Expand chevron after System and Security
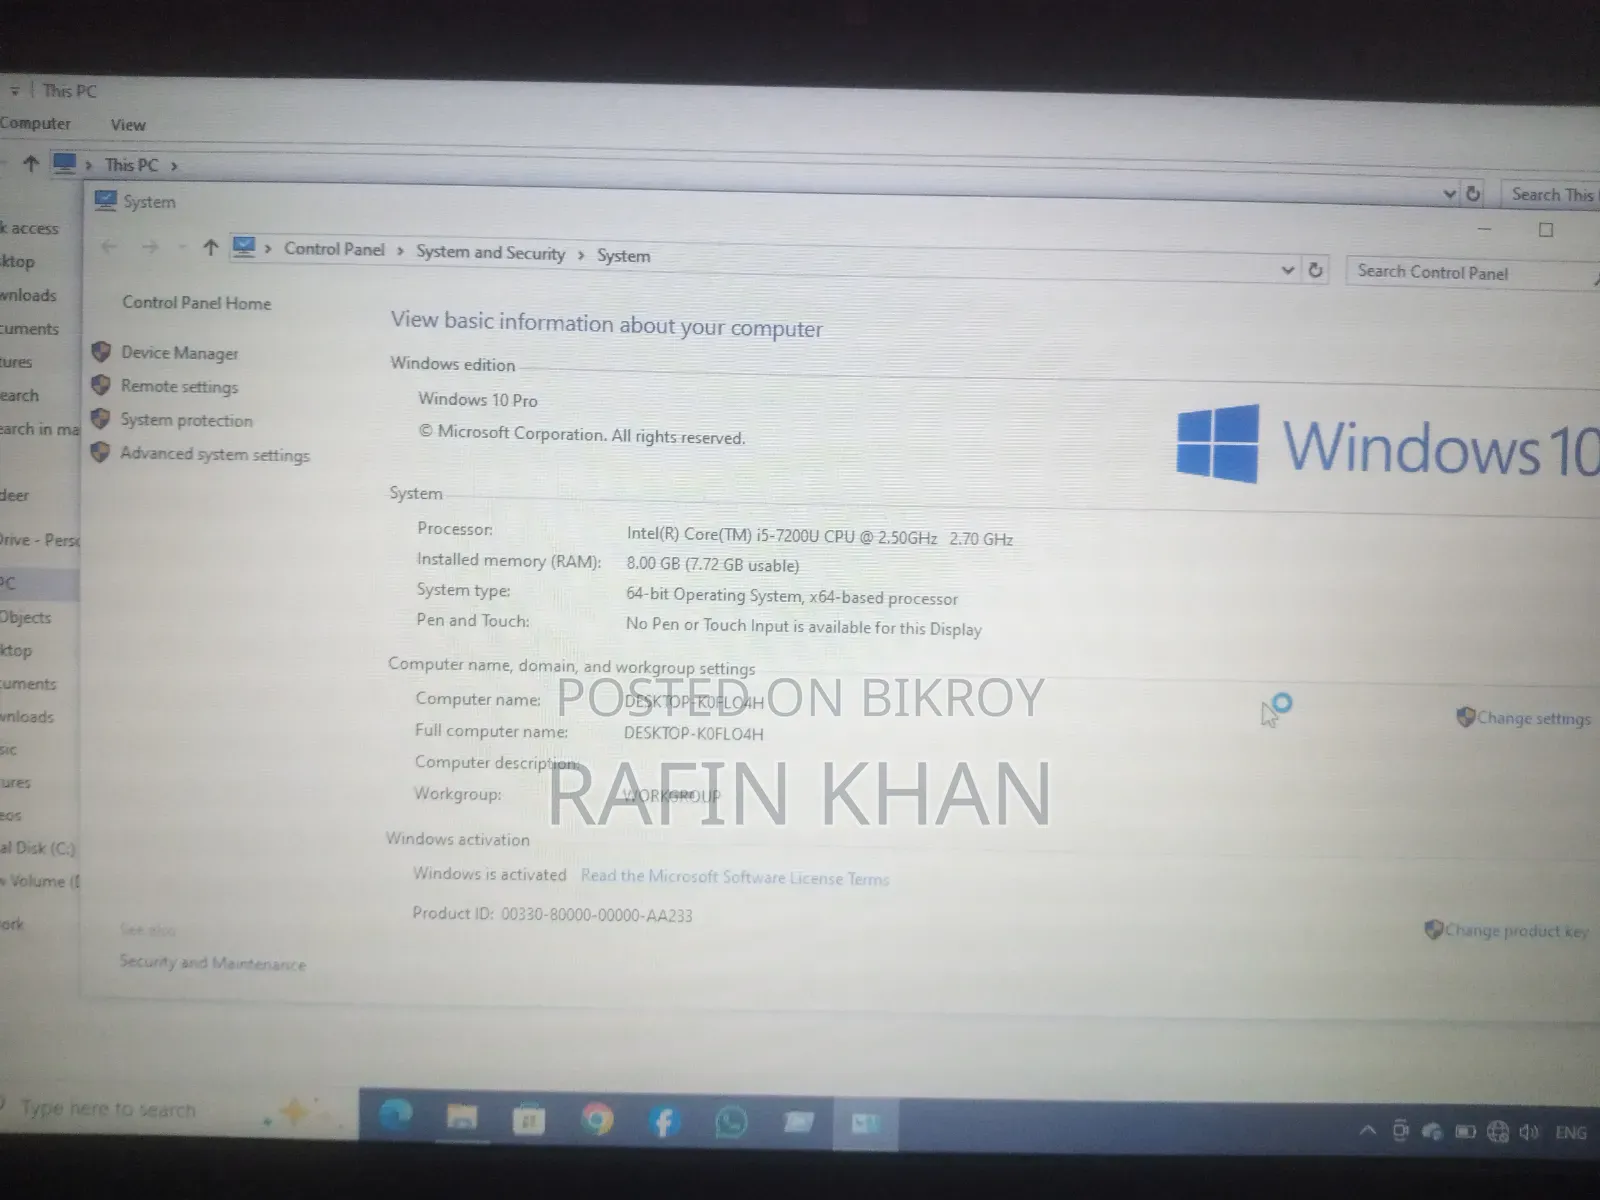Viewport: 1600px width, 1200px height. pyautogui.click(x=580, y=255)
